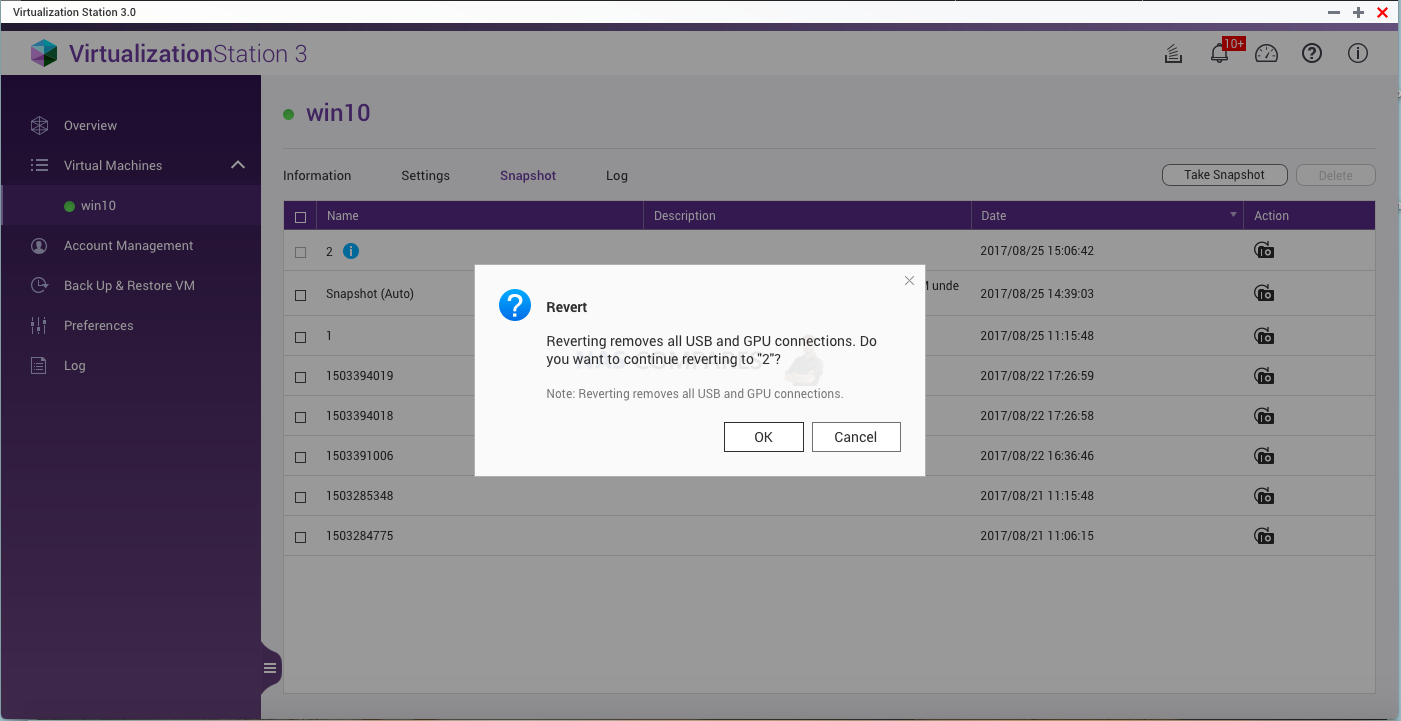The height and width of the screenshot is (721, 1401).
Task: Click the Take Snapshot button
Action: (x=1225, y=175)
